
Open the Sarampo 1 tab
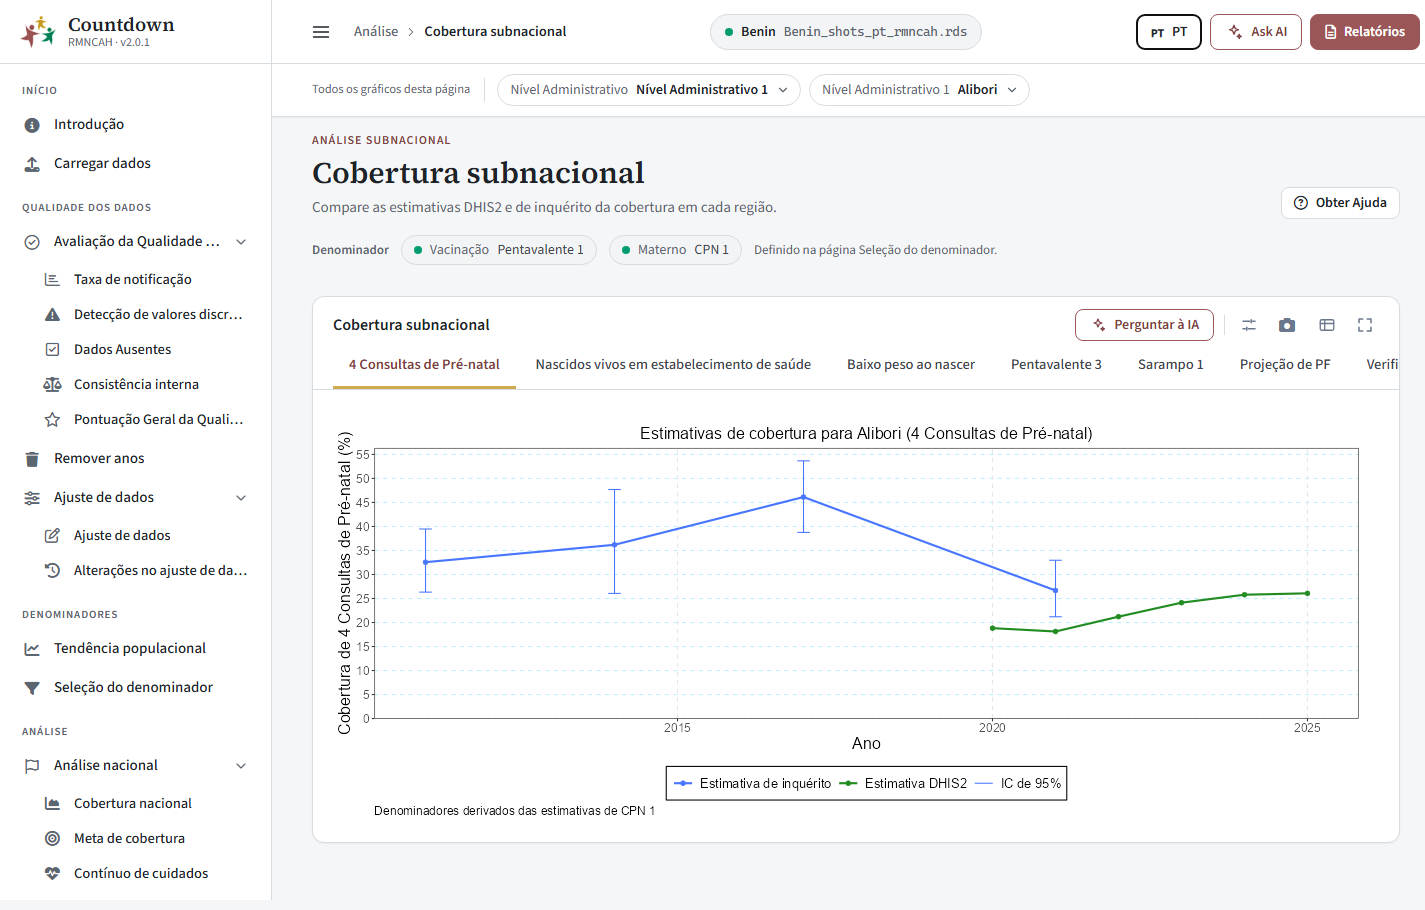coord(1171,365)
